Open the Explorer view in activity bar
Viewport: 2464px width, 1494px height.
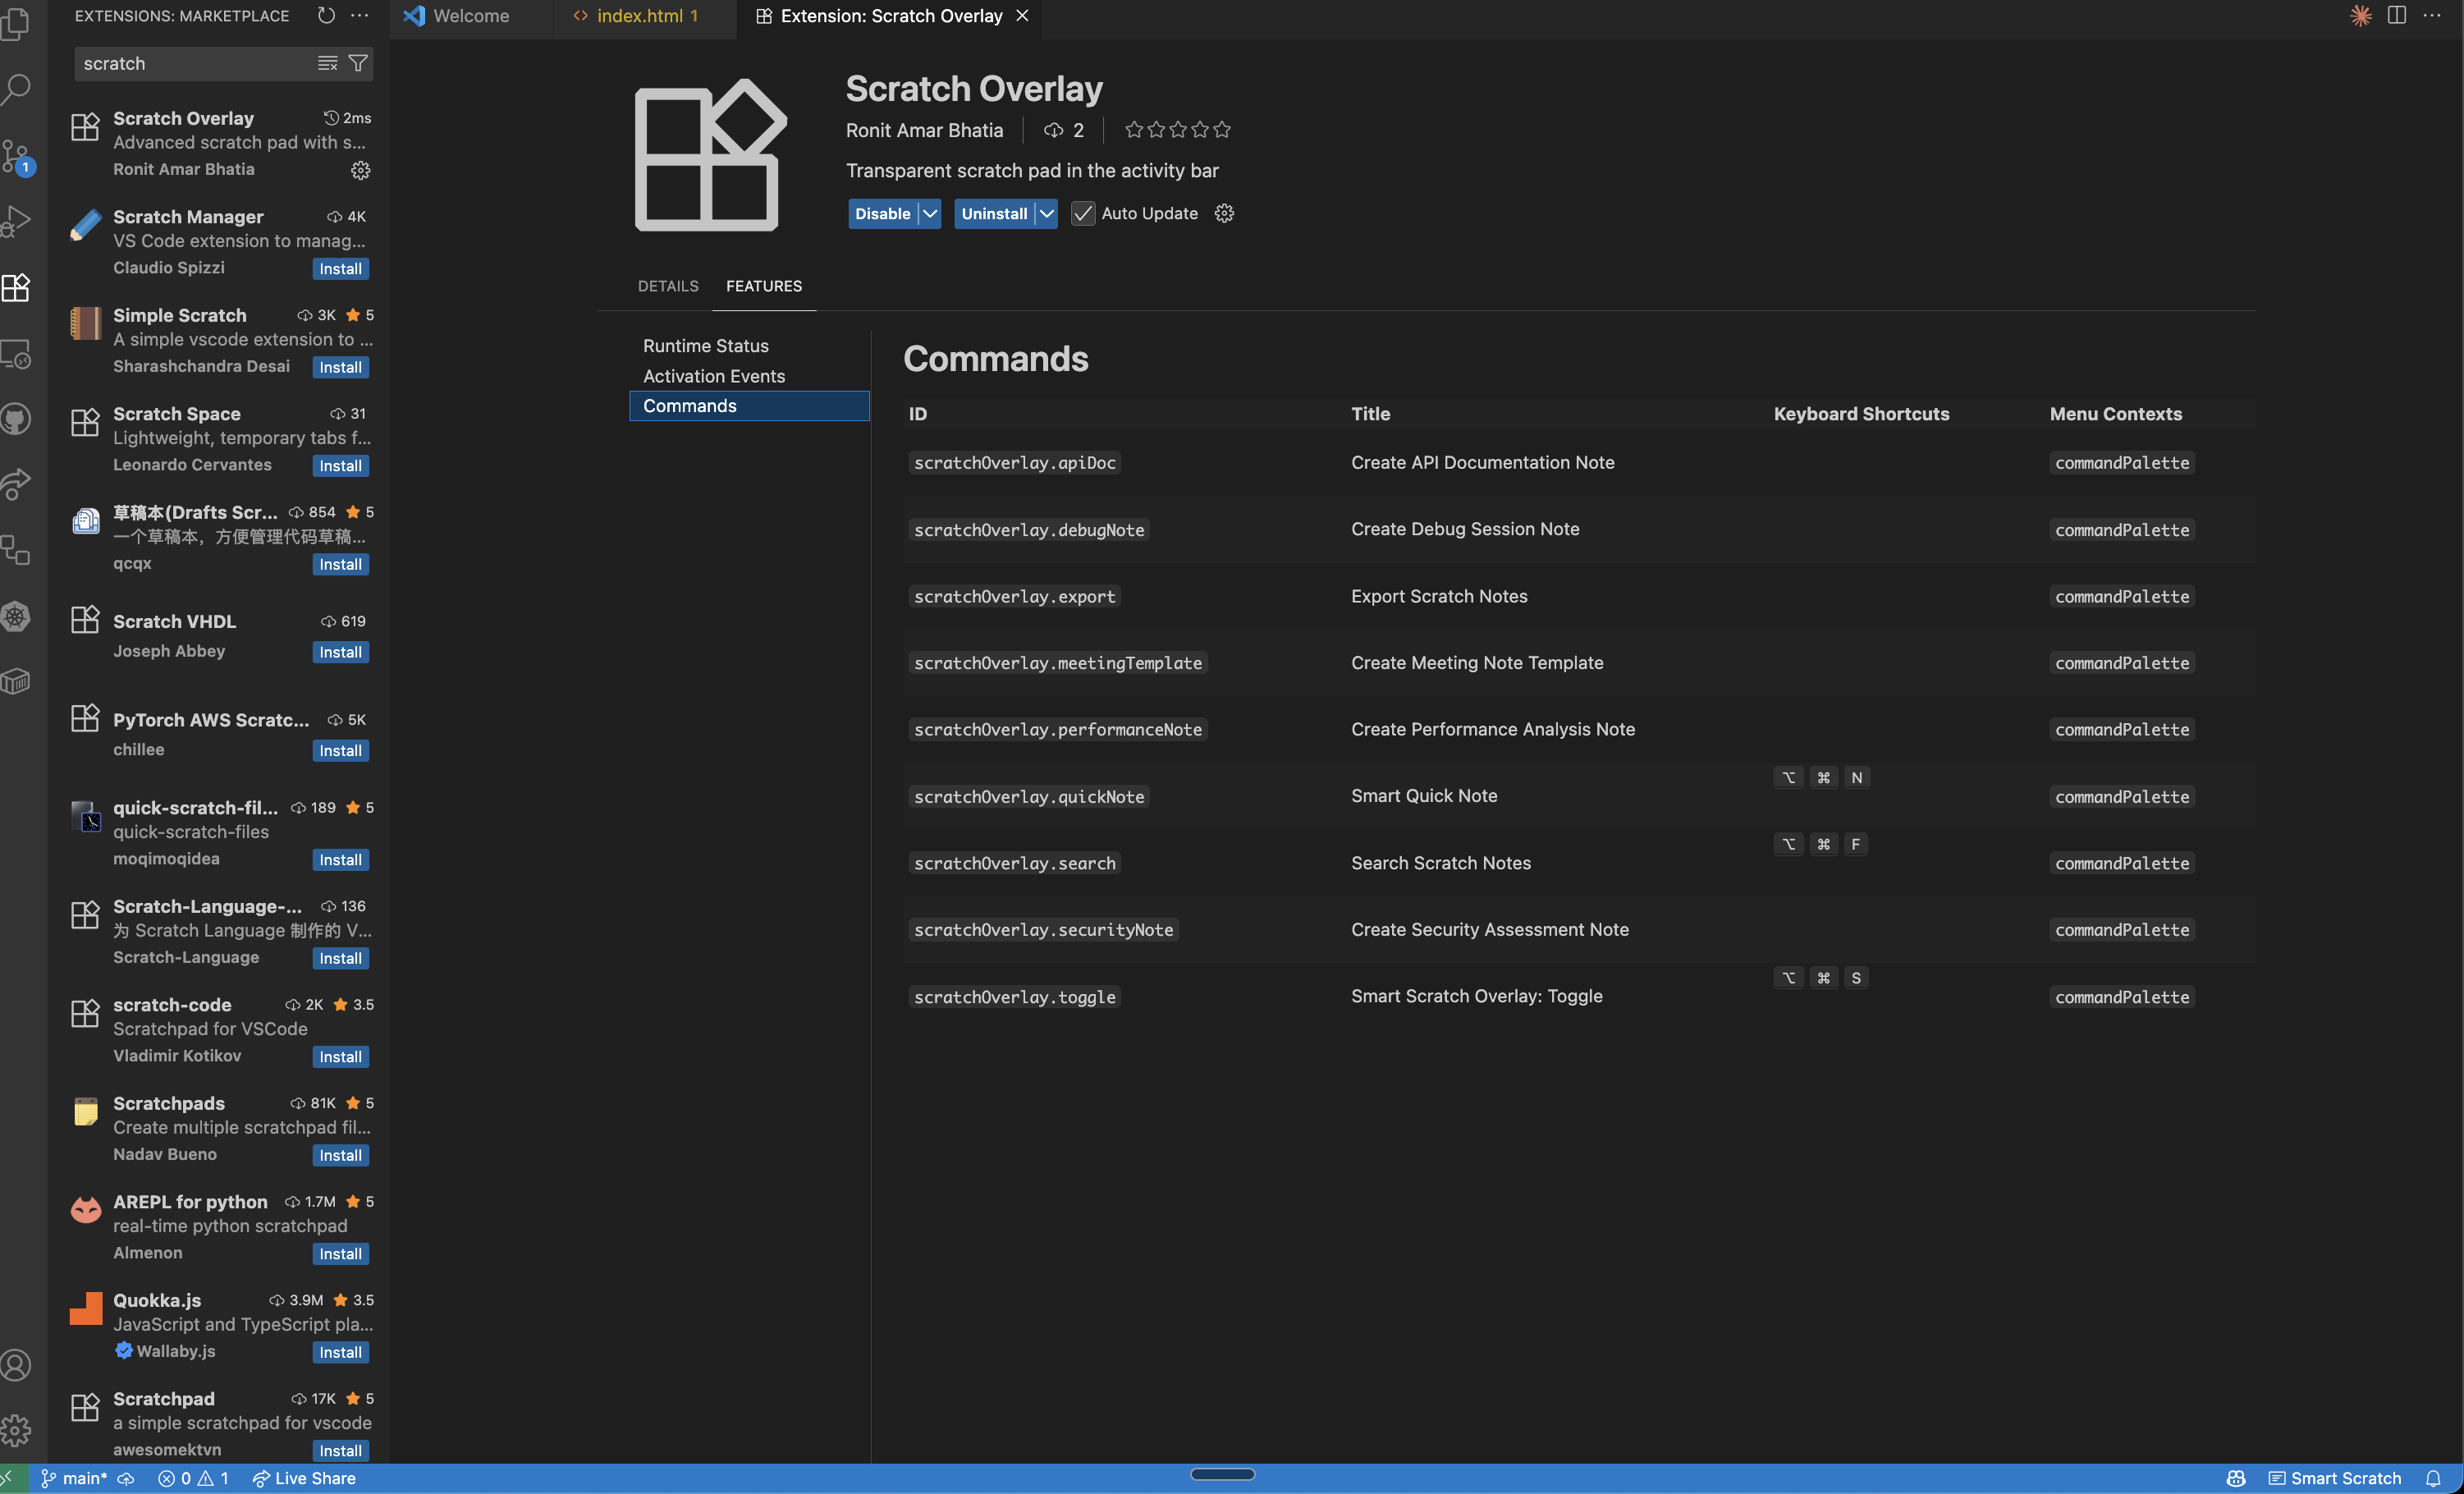(16, 24)
